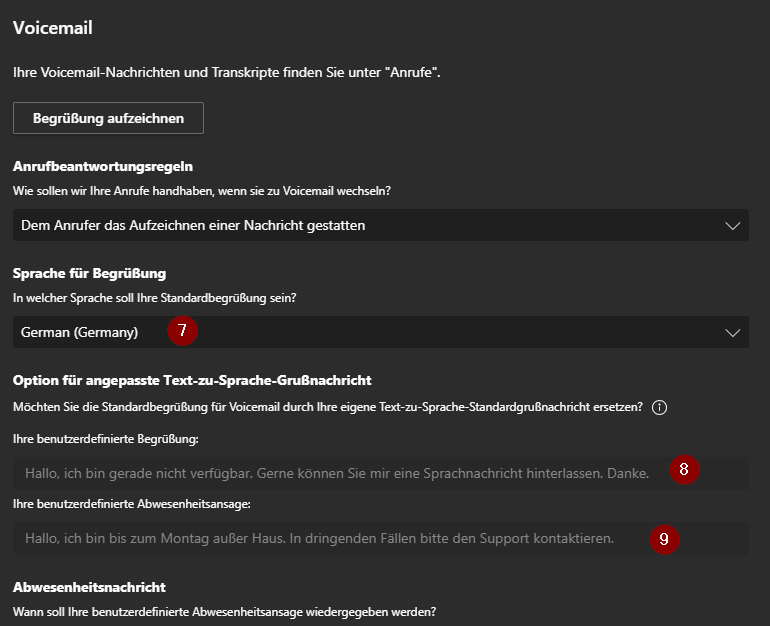Click the Voicemail-Nachrichten und Transkripte info text
770x626 pixels.
[x=227, y=73]
